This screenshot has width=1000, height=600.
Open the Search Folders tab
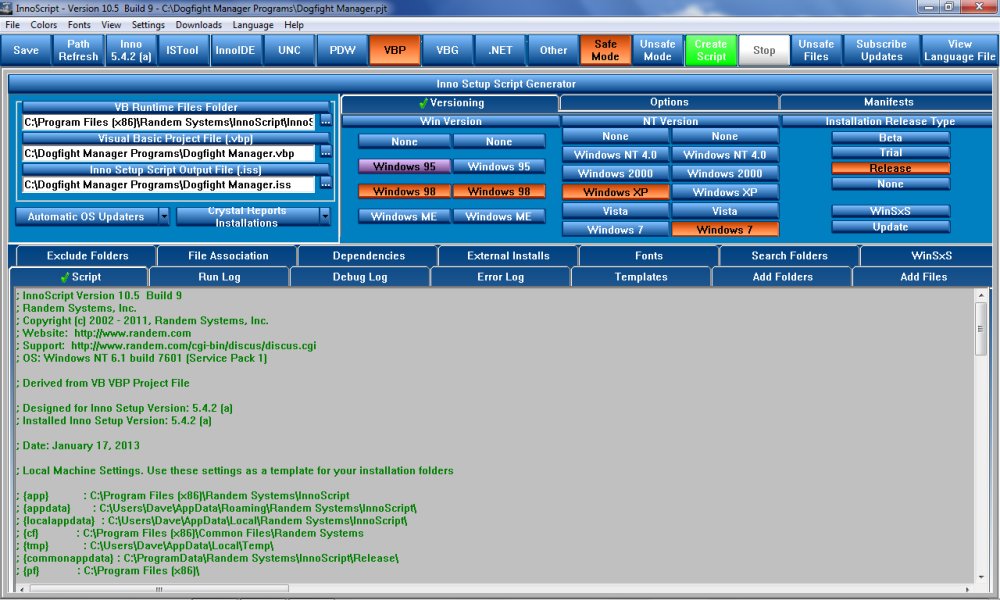click(x=790, y=256)
